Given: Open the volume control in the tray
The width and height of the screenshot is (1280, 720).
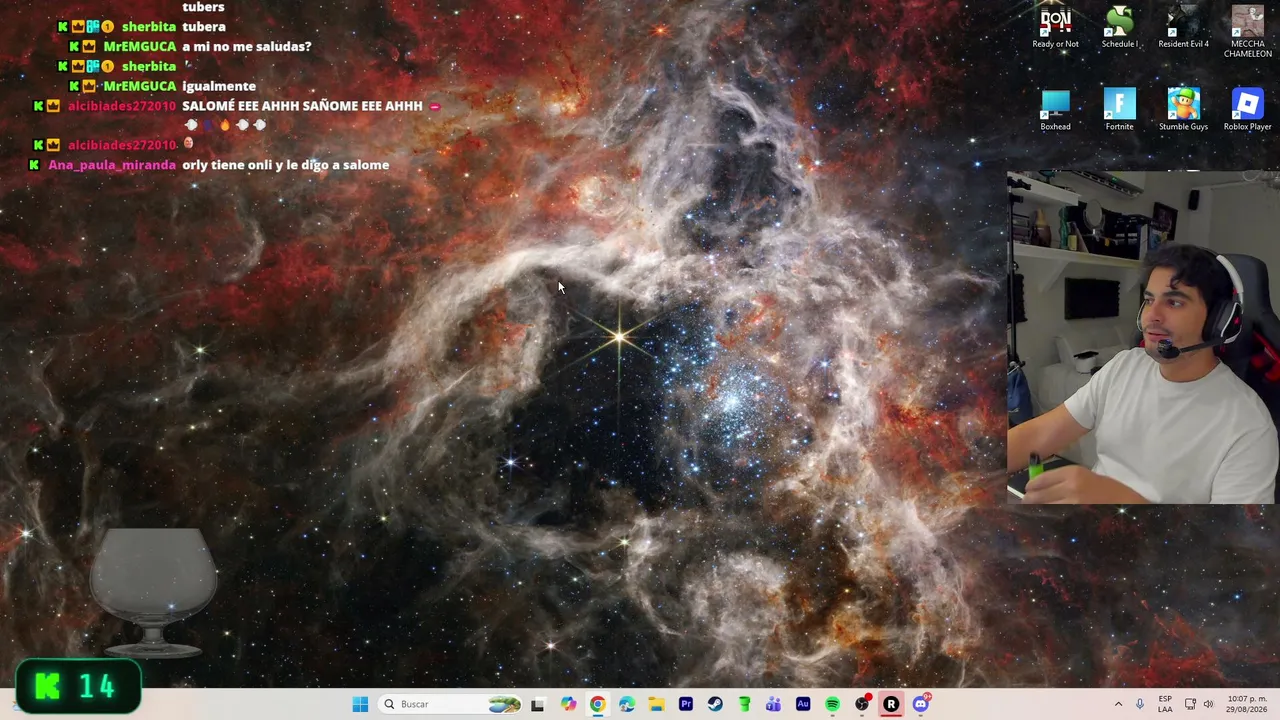Looking at the screenshot, I should click(x=1208, y=704).
